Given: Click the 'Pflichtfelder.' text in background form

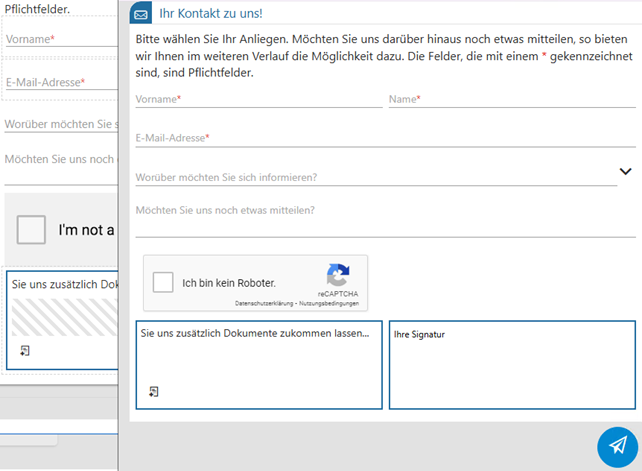Looking at the screenshot, I should (x=37, y=9).
